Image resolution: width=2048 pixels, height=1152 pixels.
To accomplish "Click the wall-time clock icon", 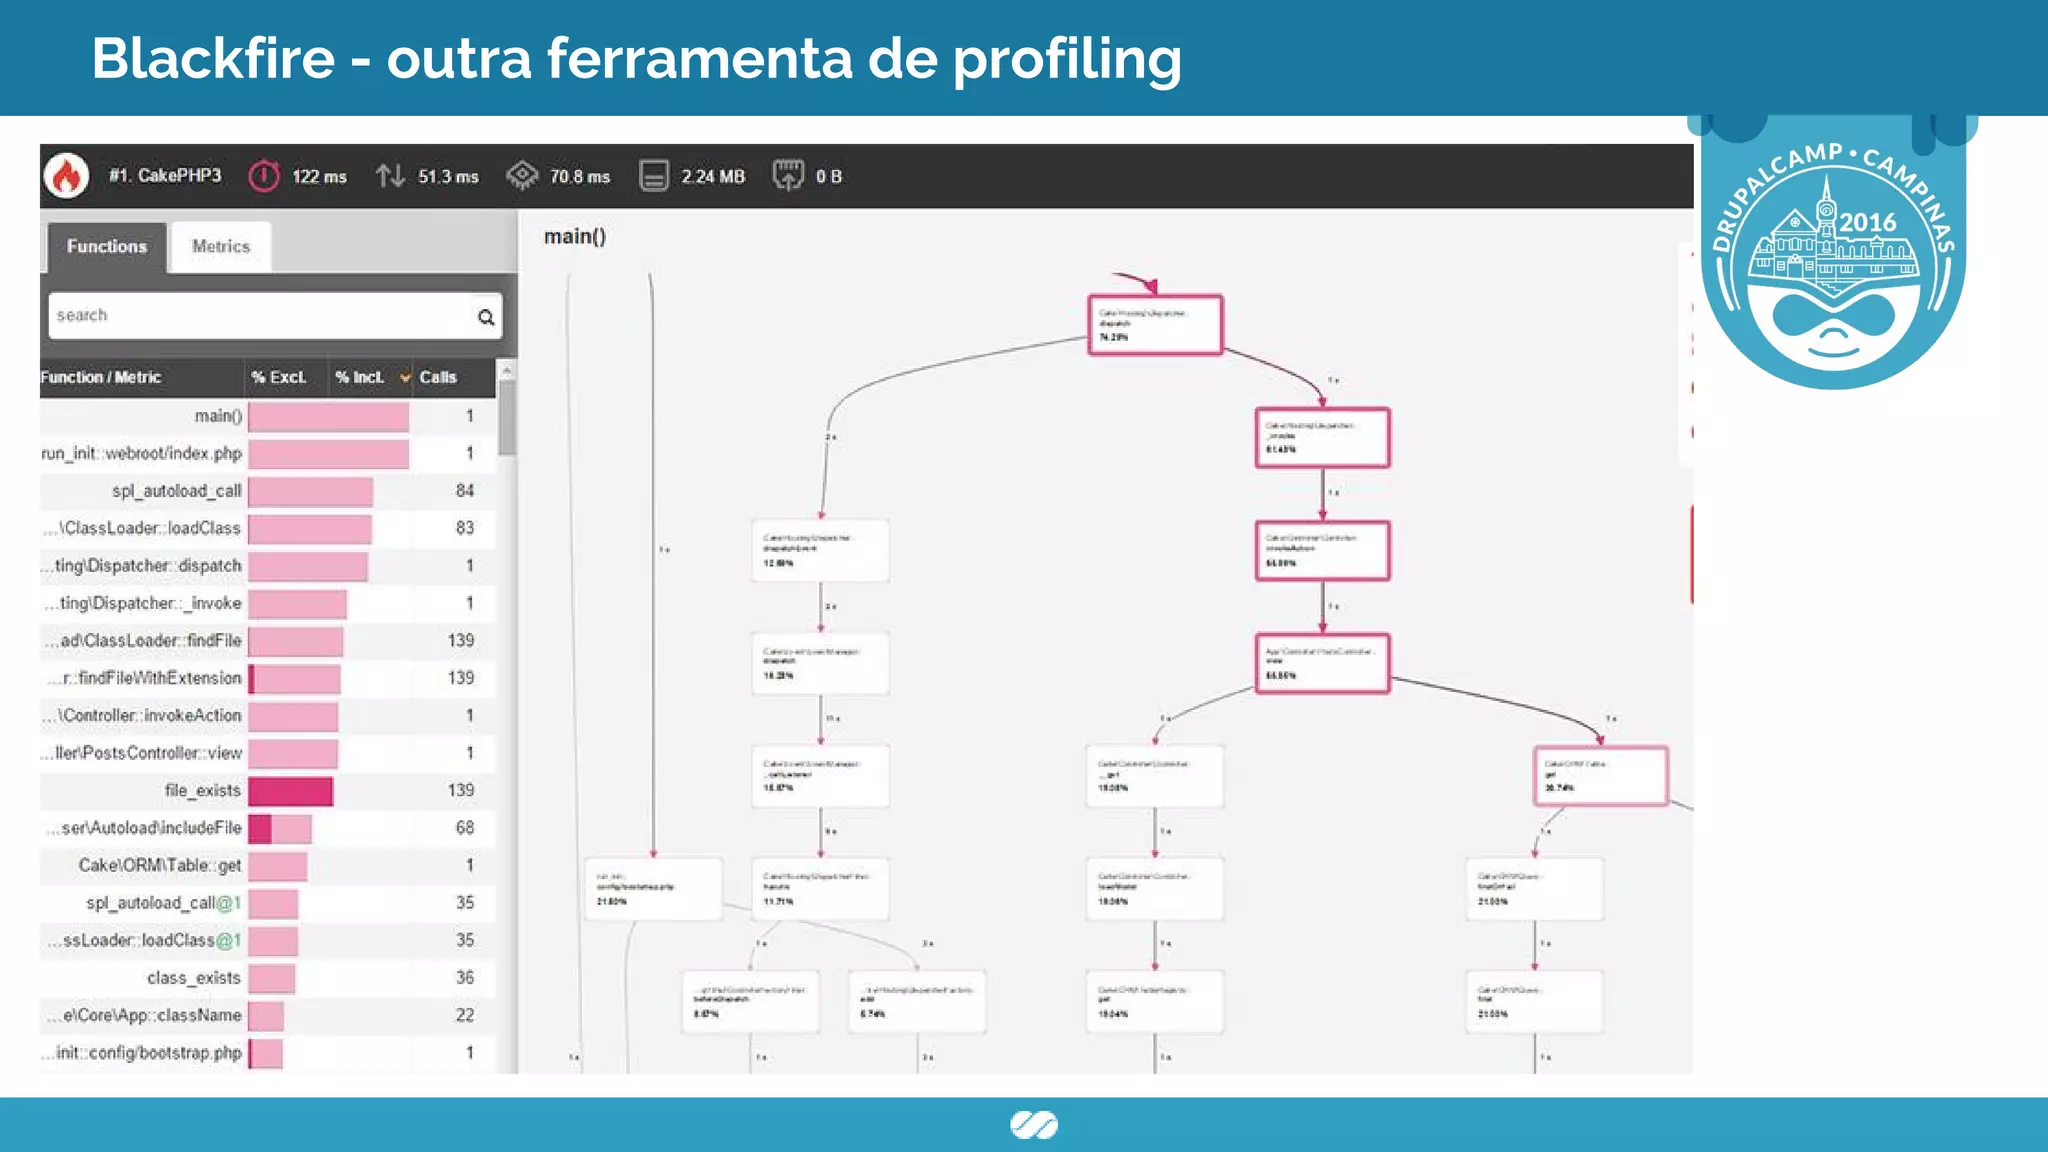I will [264, 176].
